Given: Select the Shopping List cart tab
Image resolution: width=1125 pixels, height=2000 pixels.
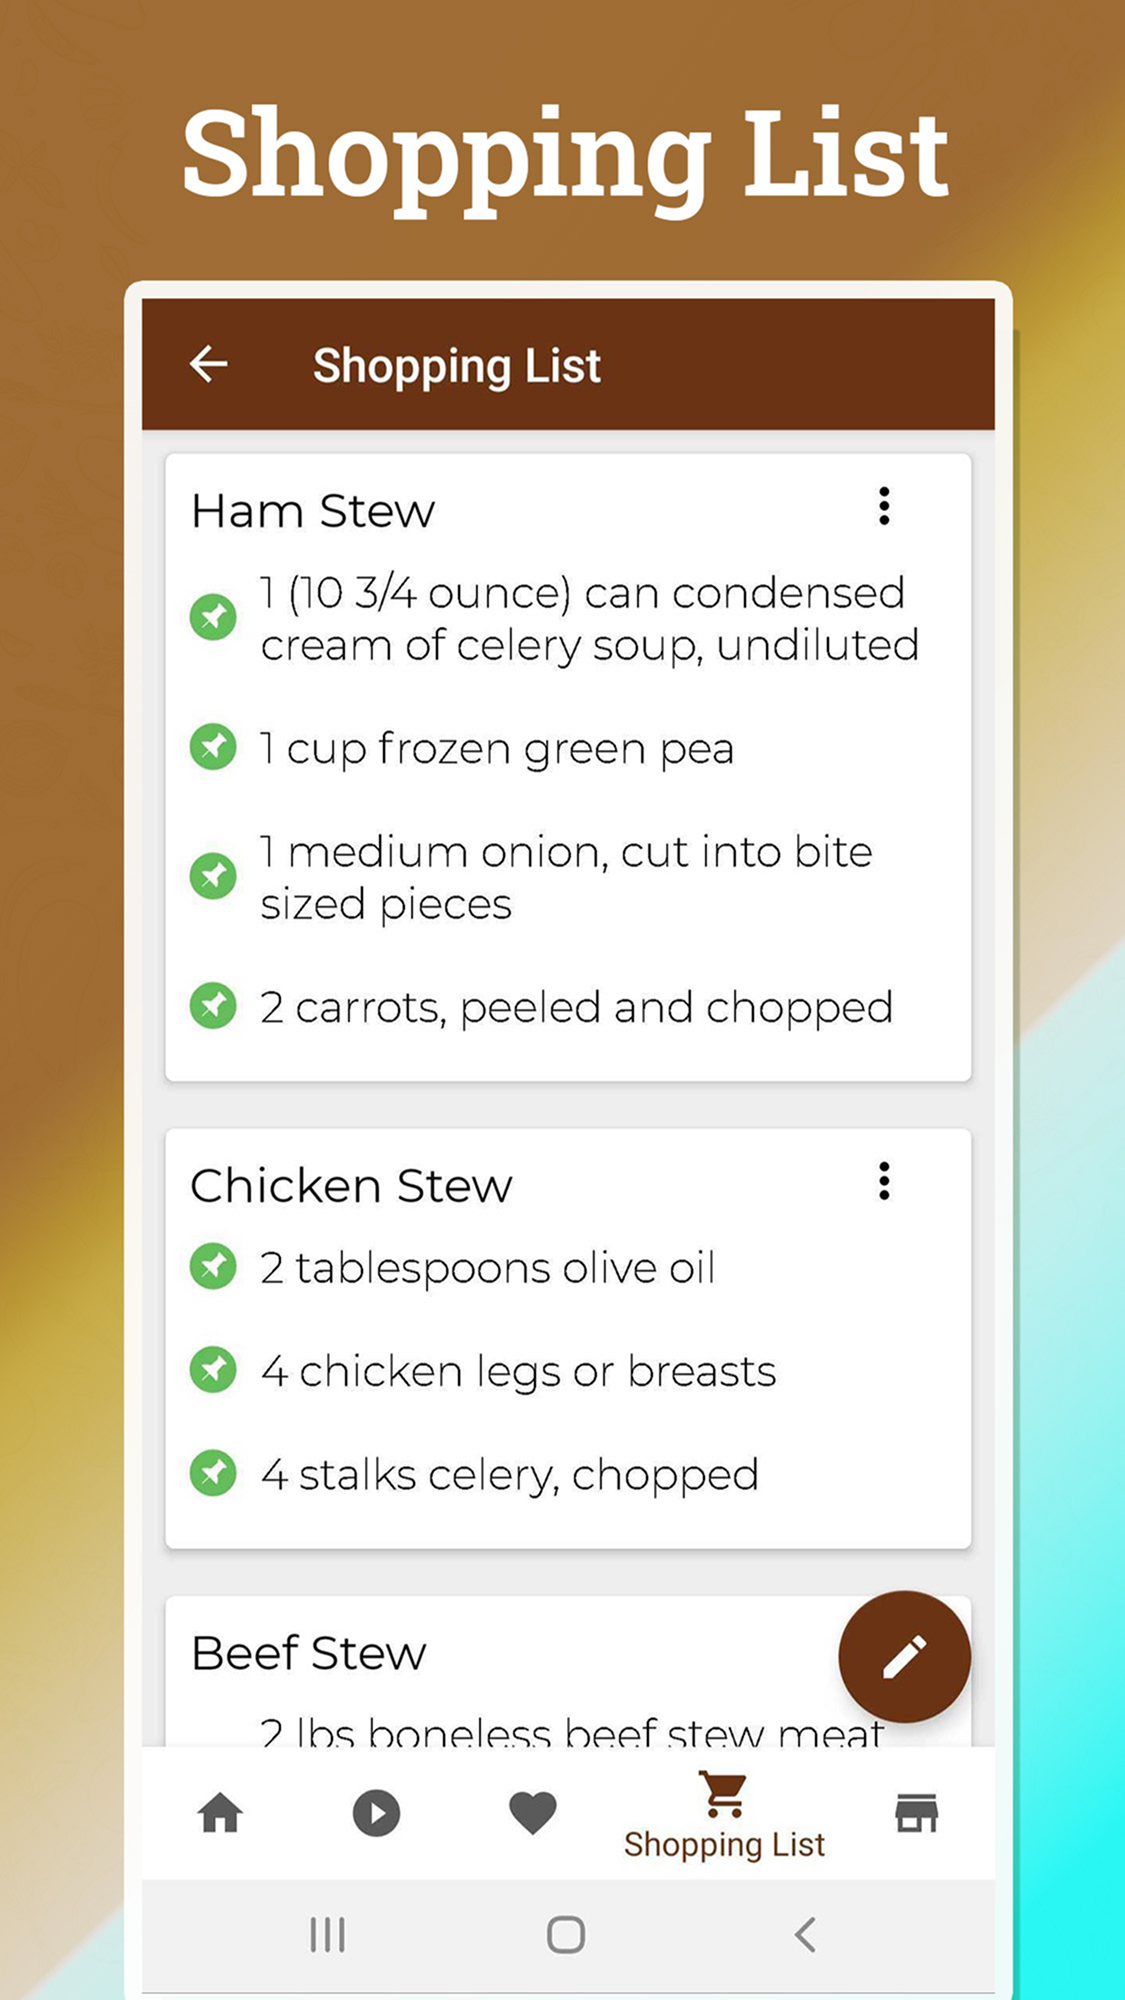Looking at the screenshot, I should [724, 1815].
